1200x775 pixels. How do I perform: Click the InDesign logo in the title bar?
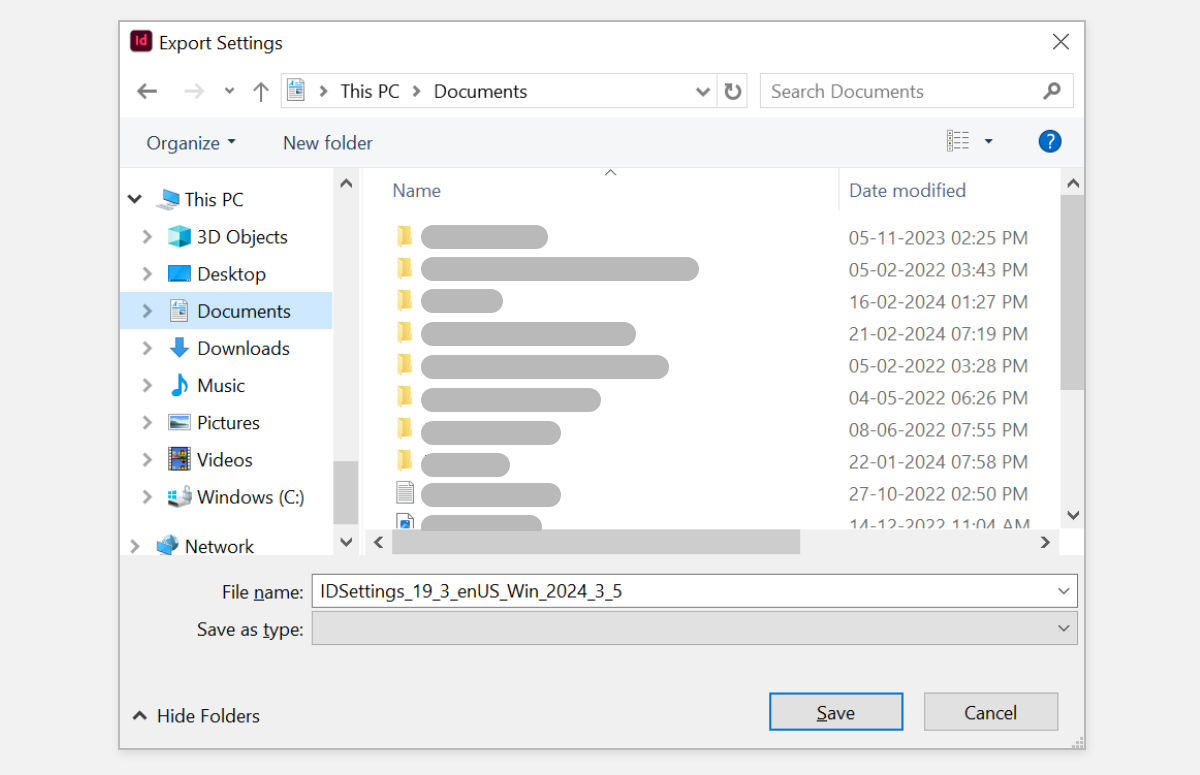coord(140,42)
